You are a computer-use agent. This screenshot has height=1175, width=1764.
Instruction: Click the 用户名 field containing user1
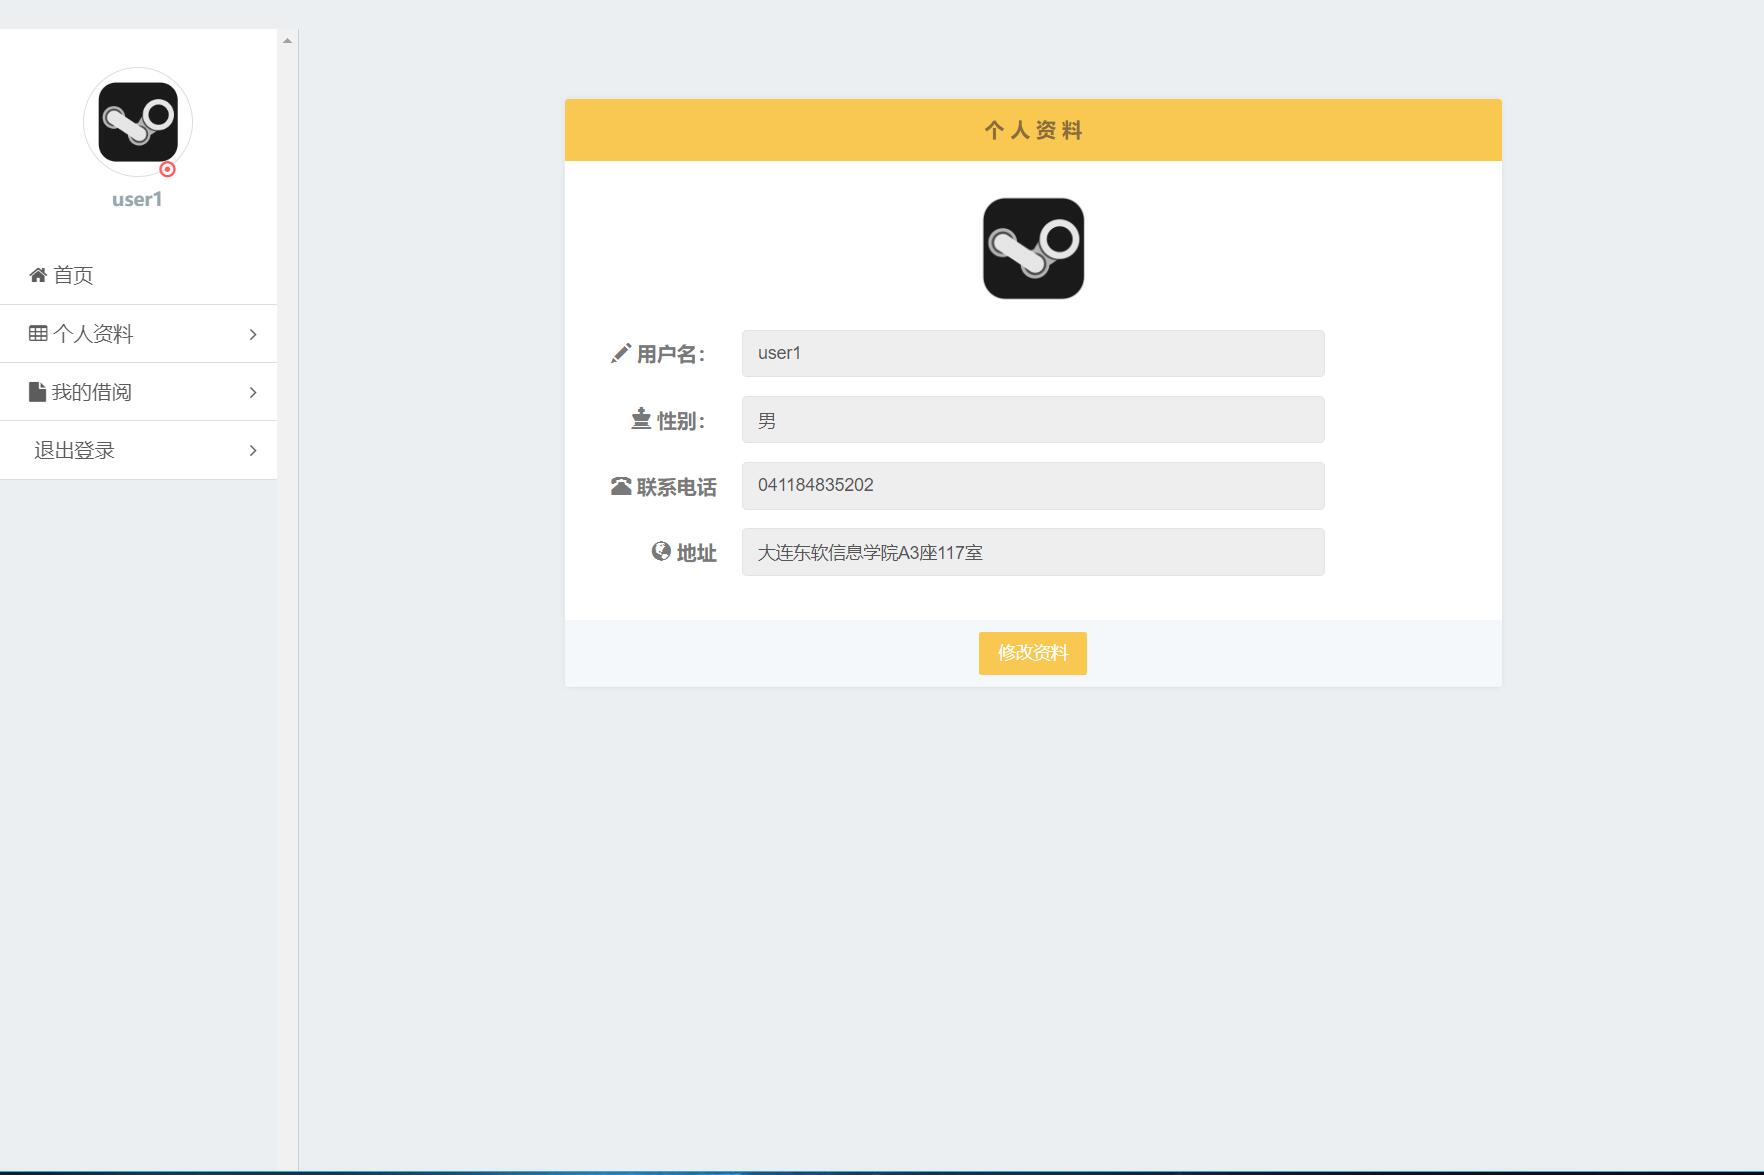click(x=1033, y=353)
